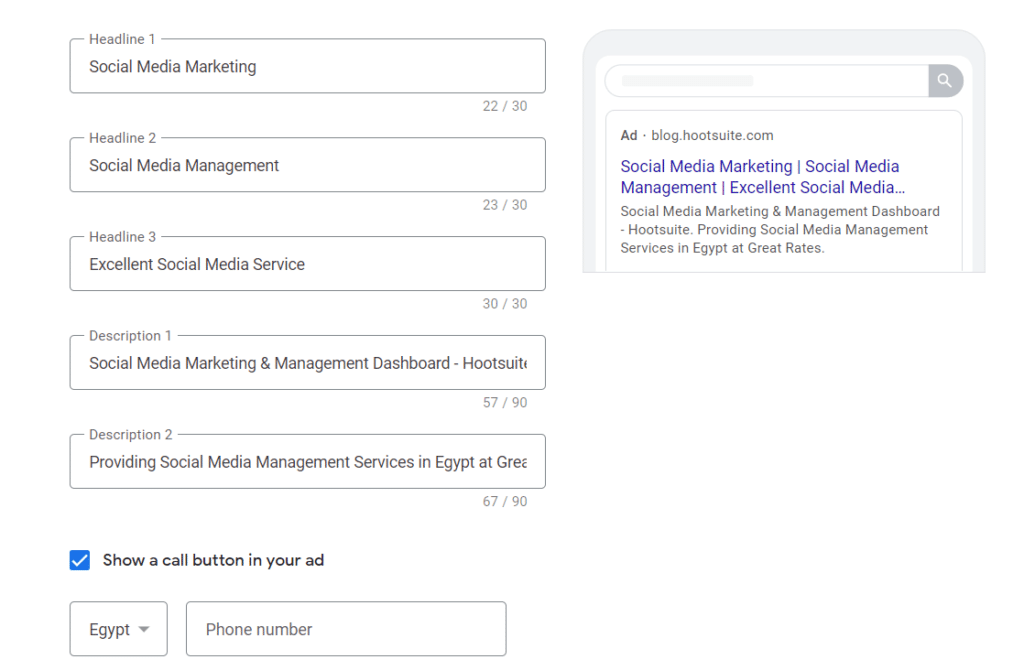
Task: Click the search magnifier icon in preview
Action: click(944, 80)
